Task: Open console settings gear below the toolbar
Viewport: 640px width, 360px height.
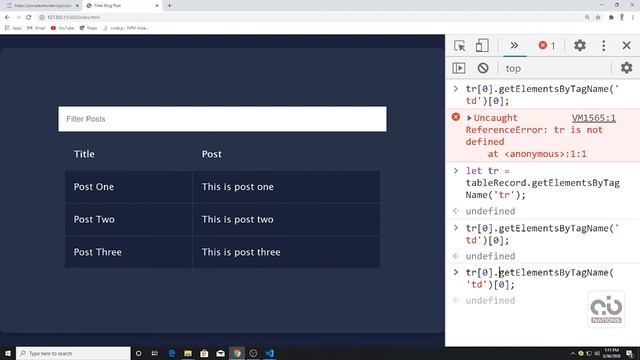Action: [627, 68]
